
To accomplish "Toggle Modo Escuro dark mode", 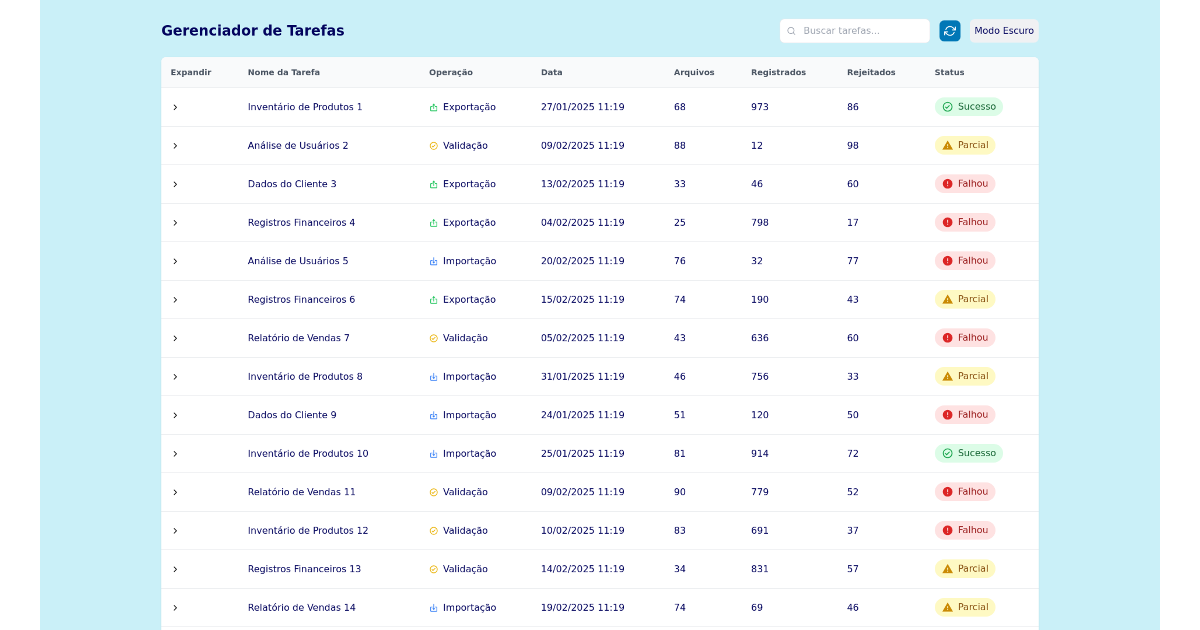I will 1003,31.
